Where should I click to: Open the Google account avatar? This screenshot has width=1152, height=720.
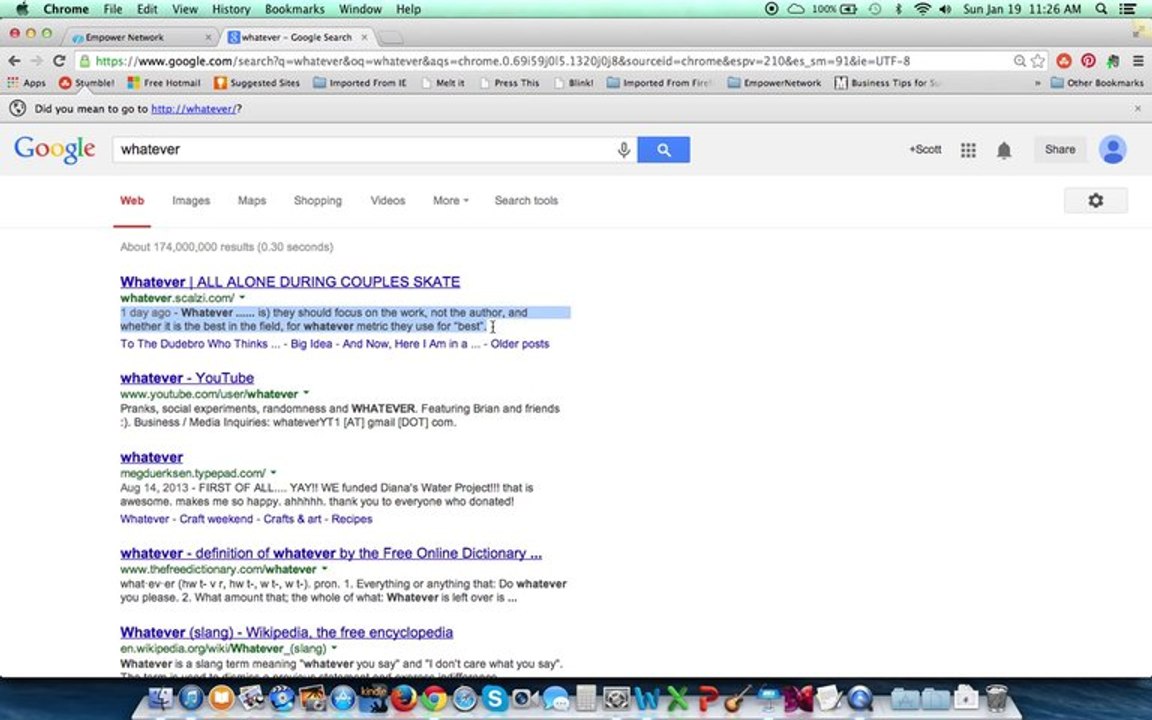click(1112, 150)
